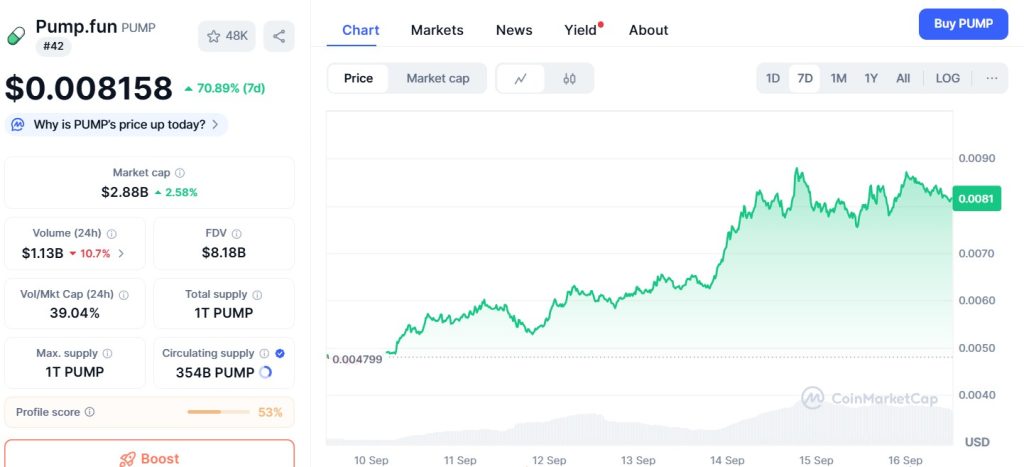Screen dimensions: 1024x467
Task: Click the Boost button
Action: click(149, 458)
